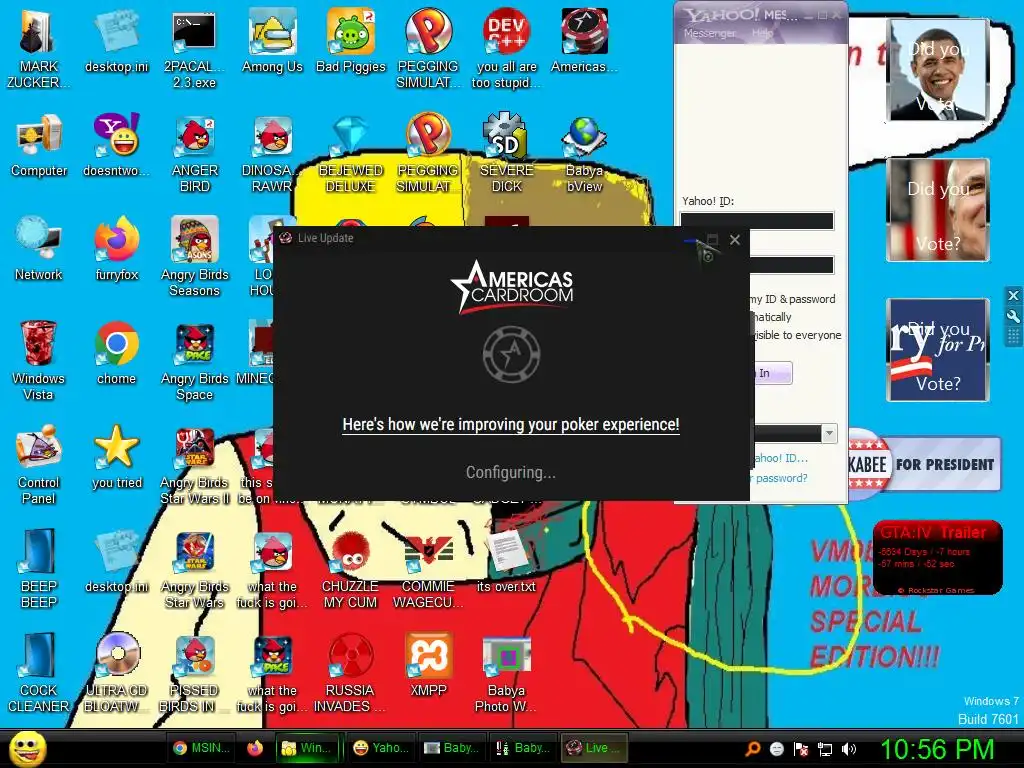Launch chome Chrome icon
The width and height of the screenshot is (1024, 768).
point(116,353)
